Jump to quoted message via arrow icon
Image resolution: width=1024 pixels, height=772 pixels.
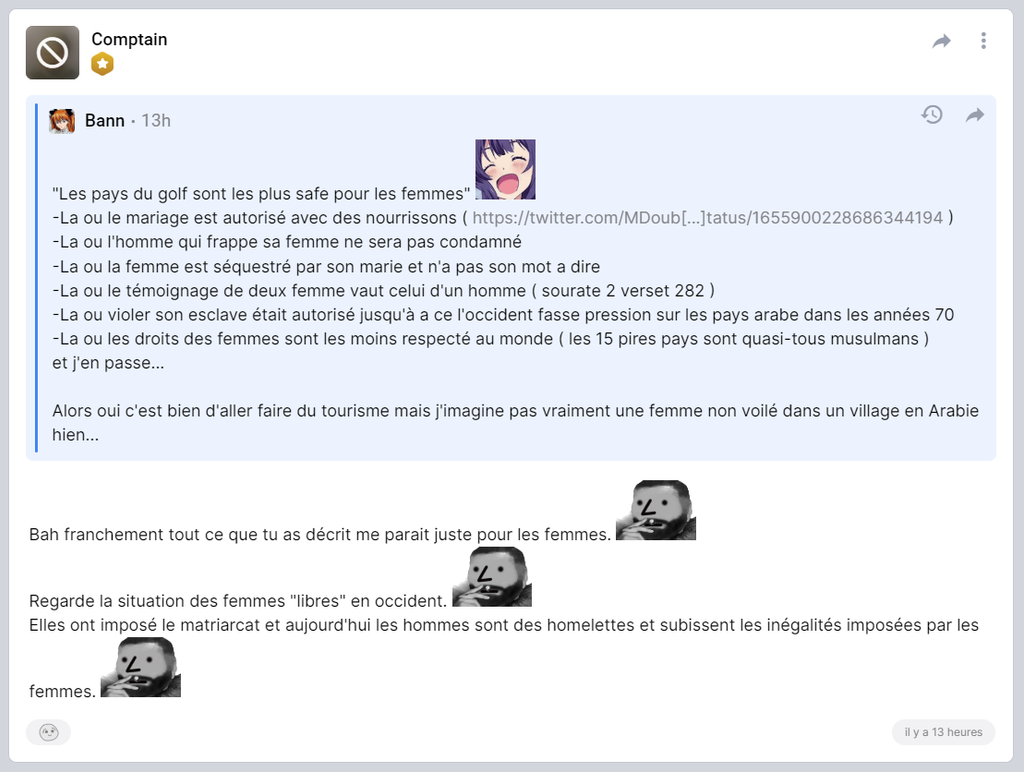point(974,116)
